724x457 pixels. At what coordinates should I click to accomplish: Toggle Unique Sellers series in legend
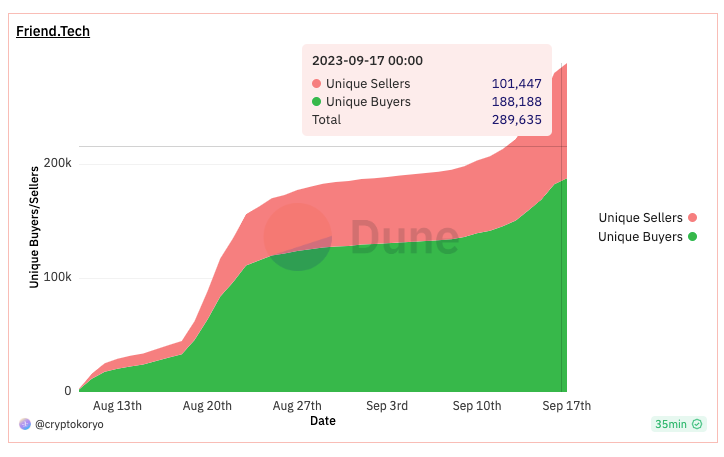click(x=647, y=218)
